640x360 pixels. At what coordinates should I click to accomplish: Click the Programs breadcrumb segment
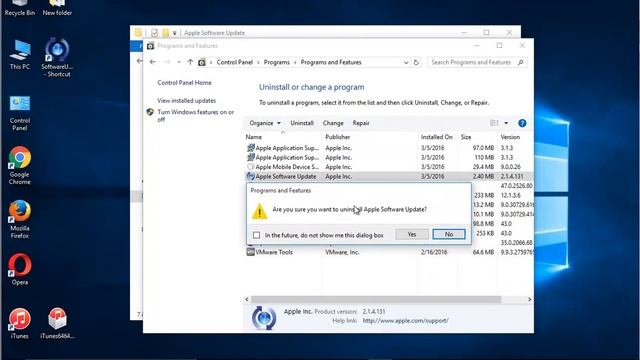point(277,62)
